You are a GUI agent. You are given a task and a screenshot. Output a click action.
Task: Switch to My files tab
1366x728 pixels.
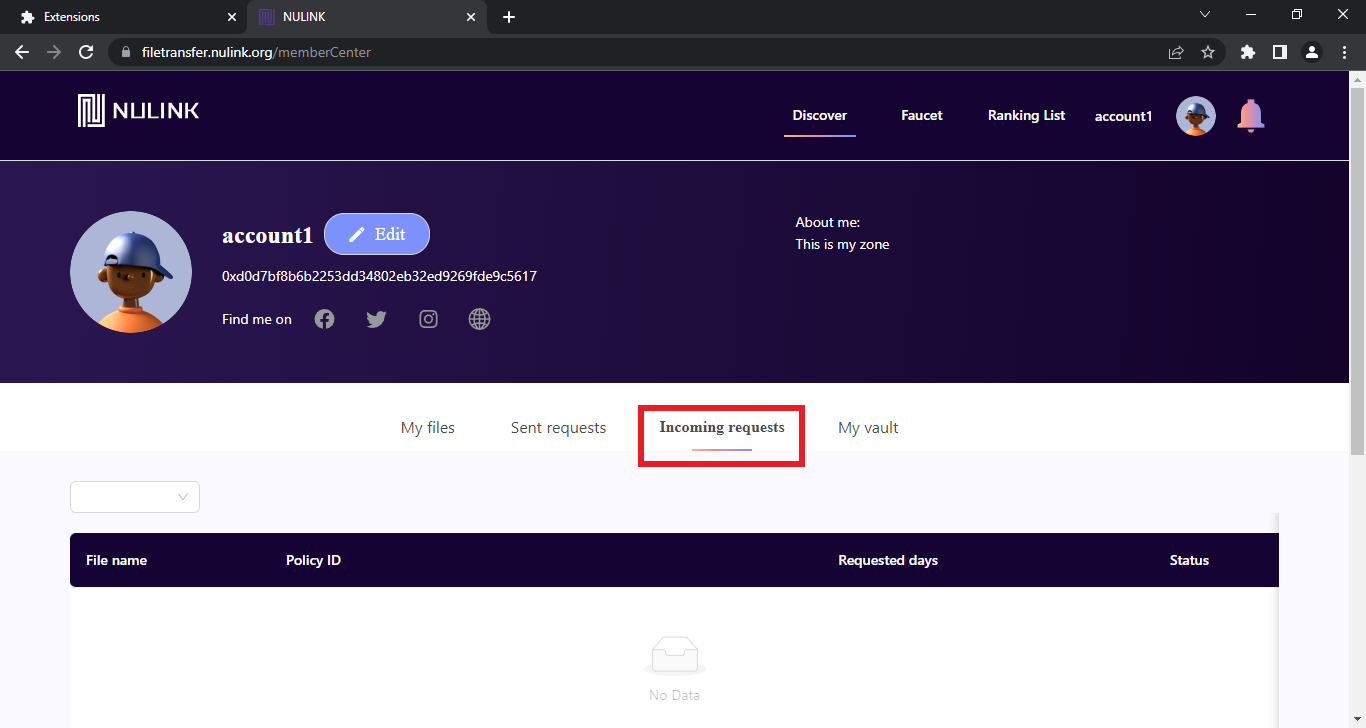pyautogui.click(x=427, y=428)
